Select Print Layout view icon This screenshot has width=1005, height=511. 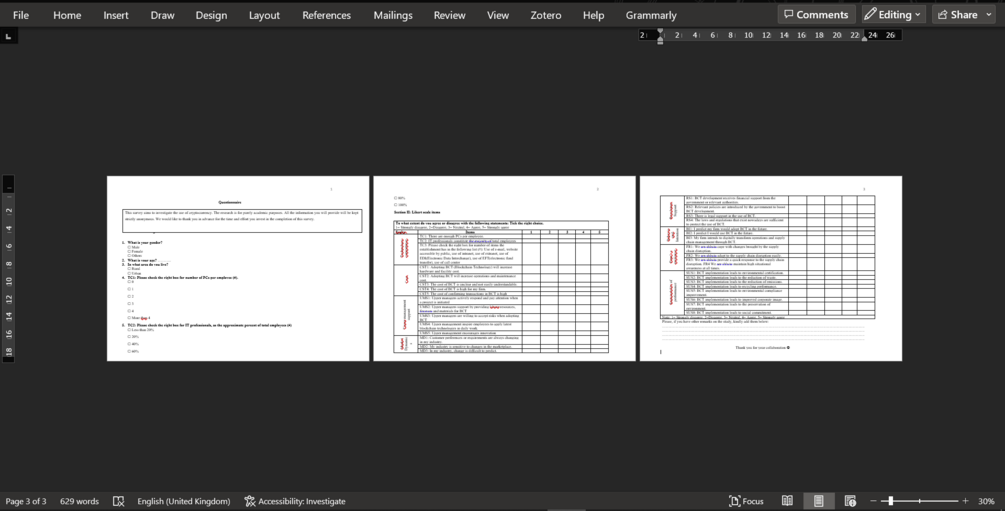click(x=818, y=501)
